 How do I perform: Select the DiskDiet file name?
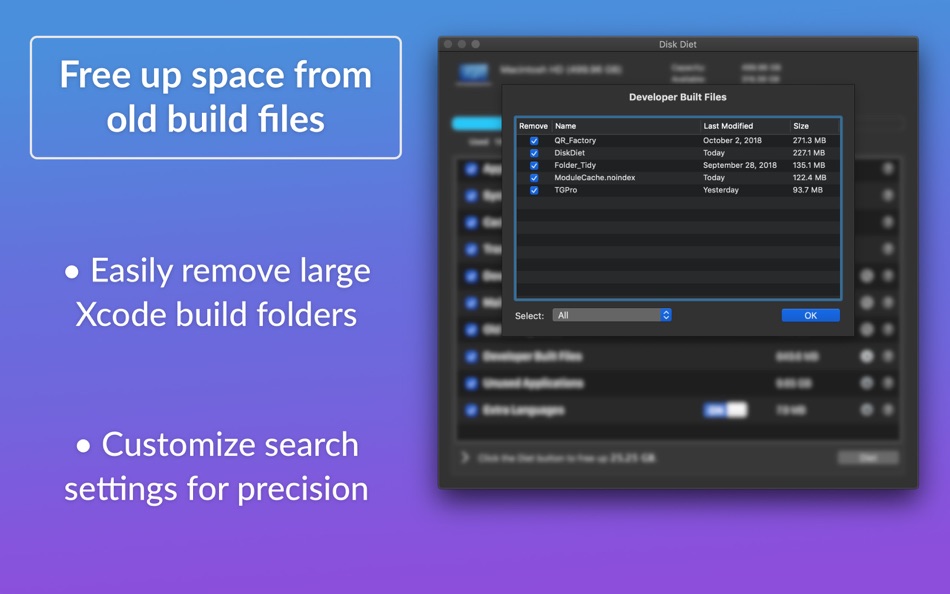[x=570, y=153]
